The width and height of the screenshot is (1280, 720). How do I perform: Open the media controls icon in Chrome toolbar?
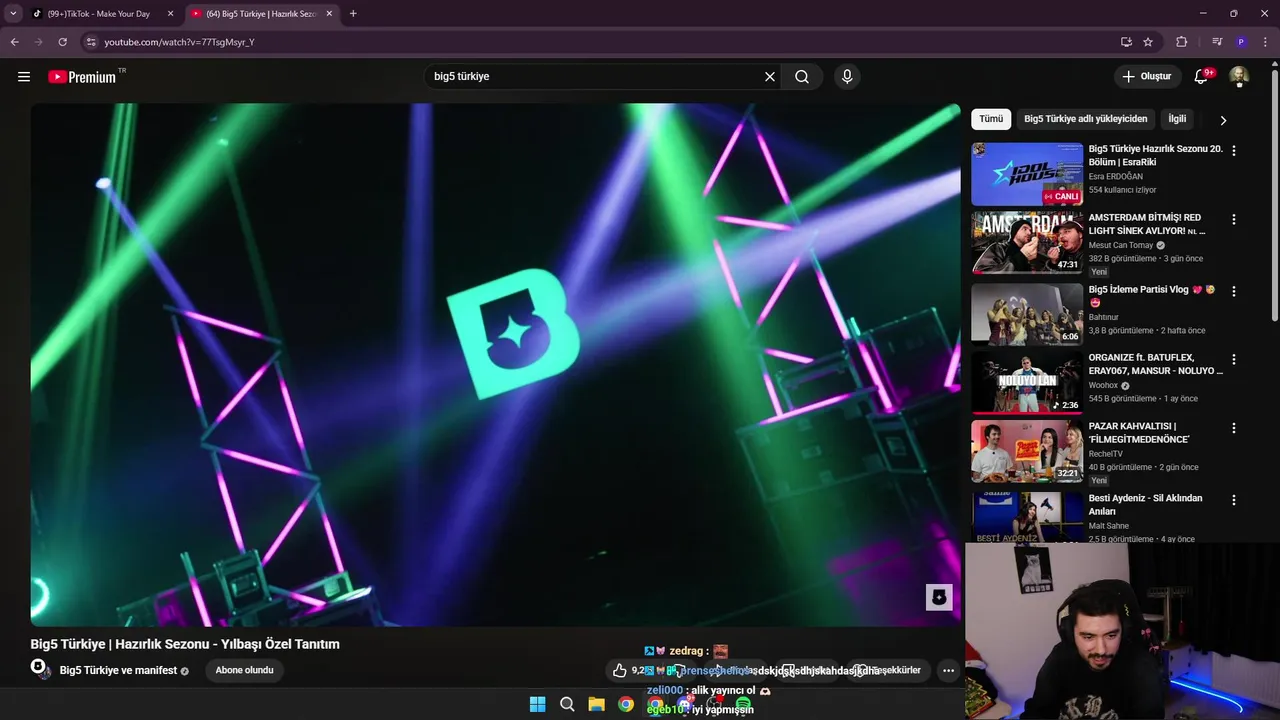pyautogui.click(x=1217, y=42)
